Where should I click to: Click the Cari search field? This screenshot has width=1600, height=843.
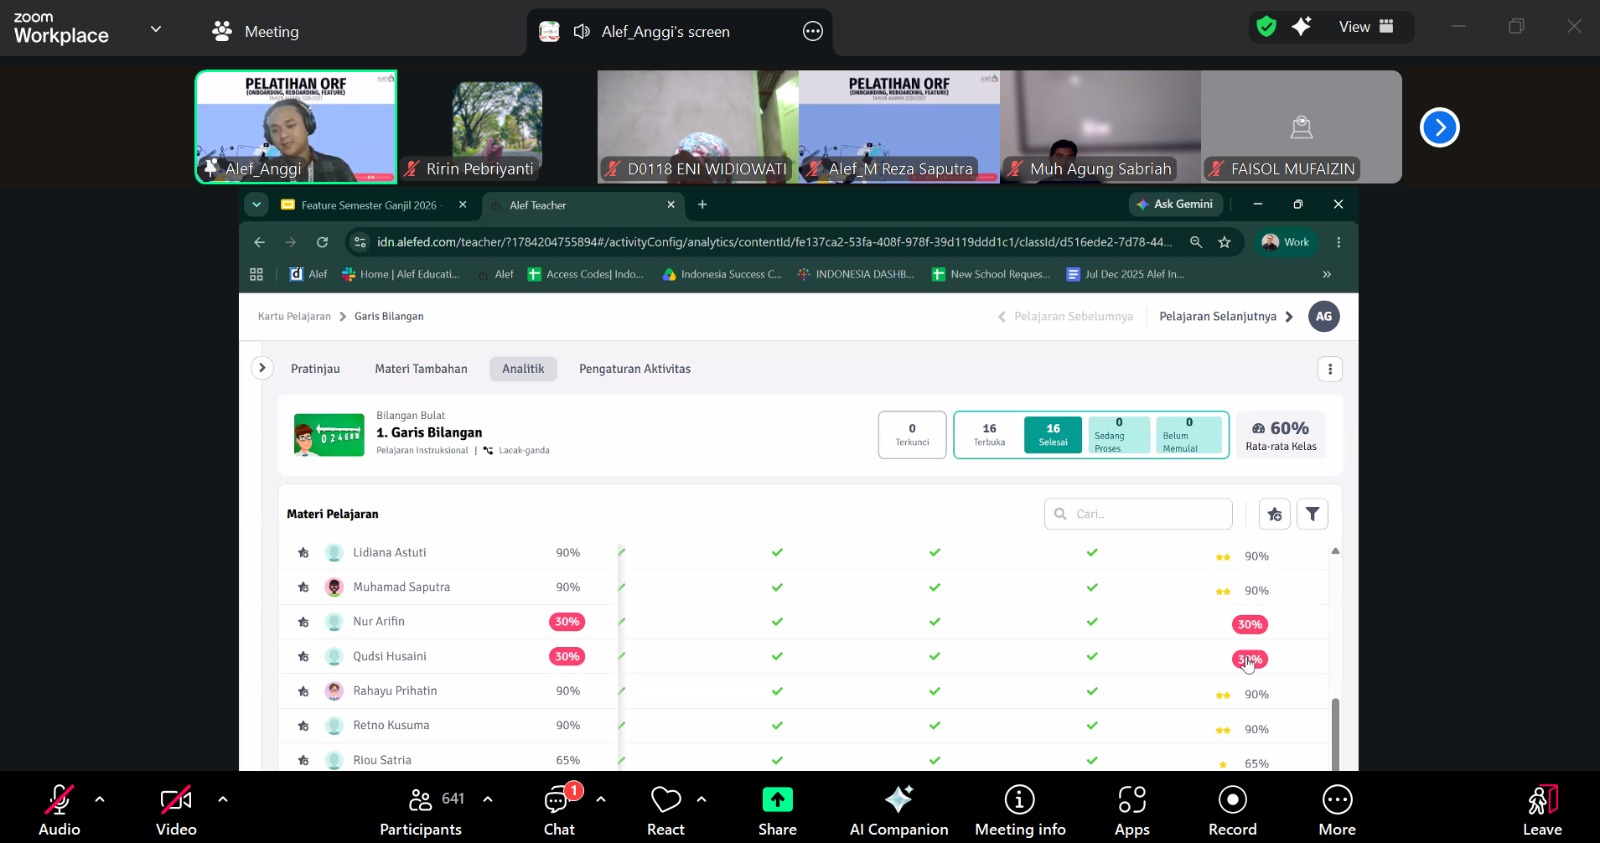[x=1138, y=514]
